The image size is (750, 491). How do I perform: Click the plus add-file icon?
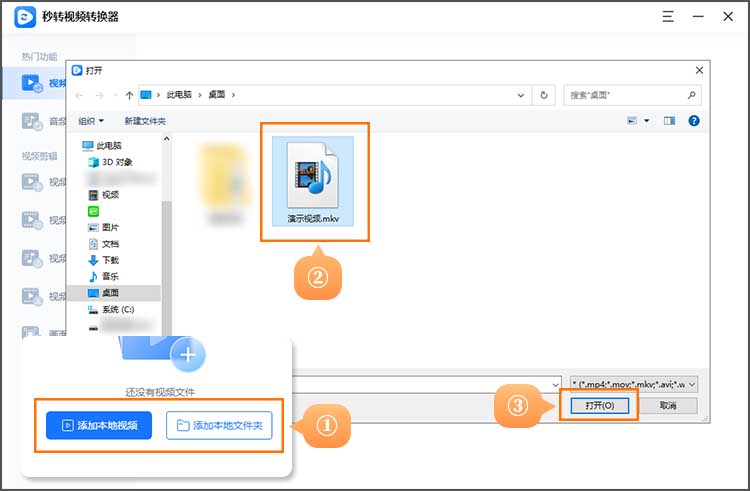[x=188, y=355]
